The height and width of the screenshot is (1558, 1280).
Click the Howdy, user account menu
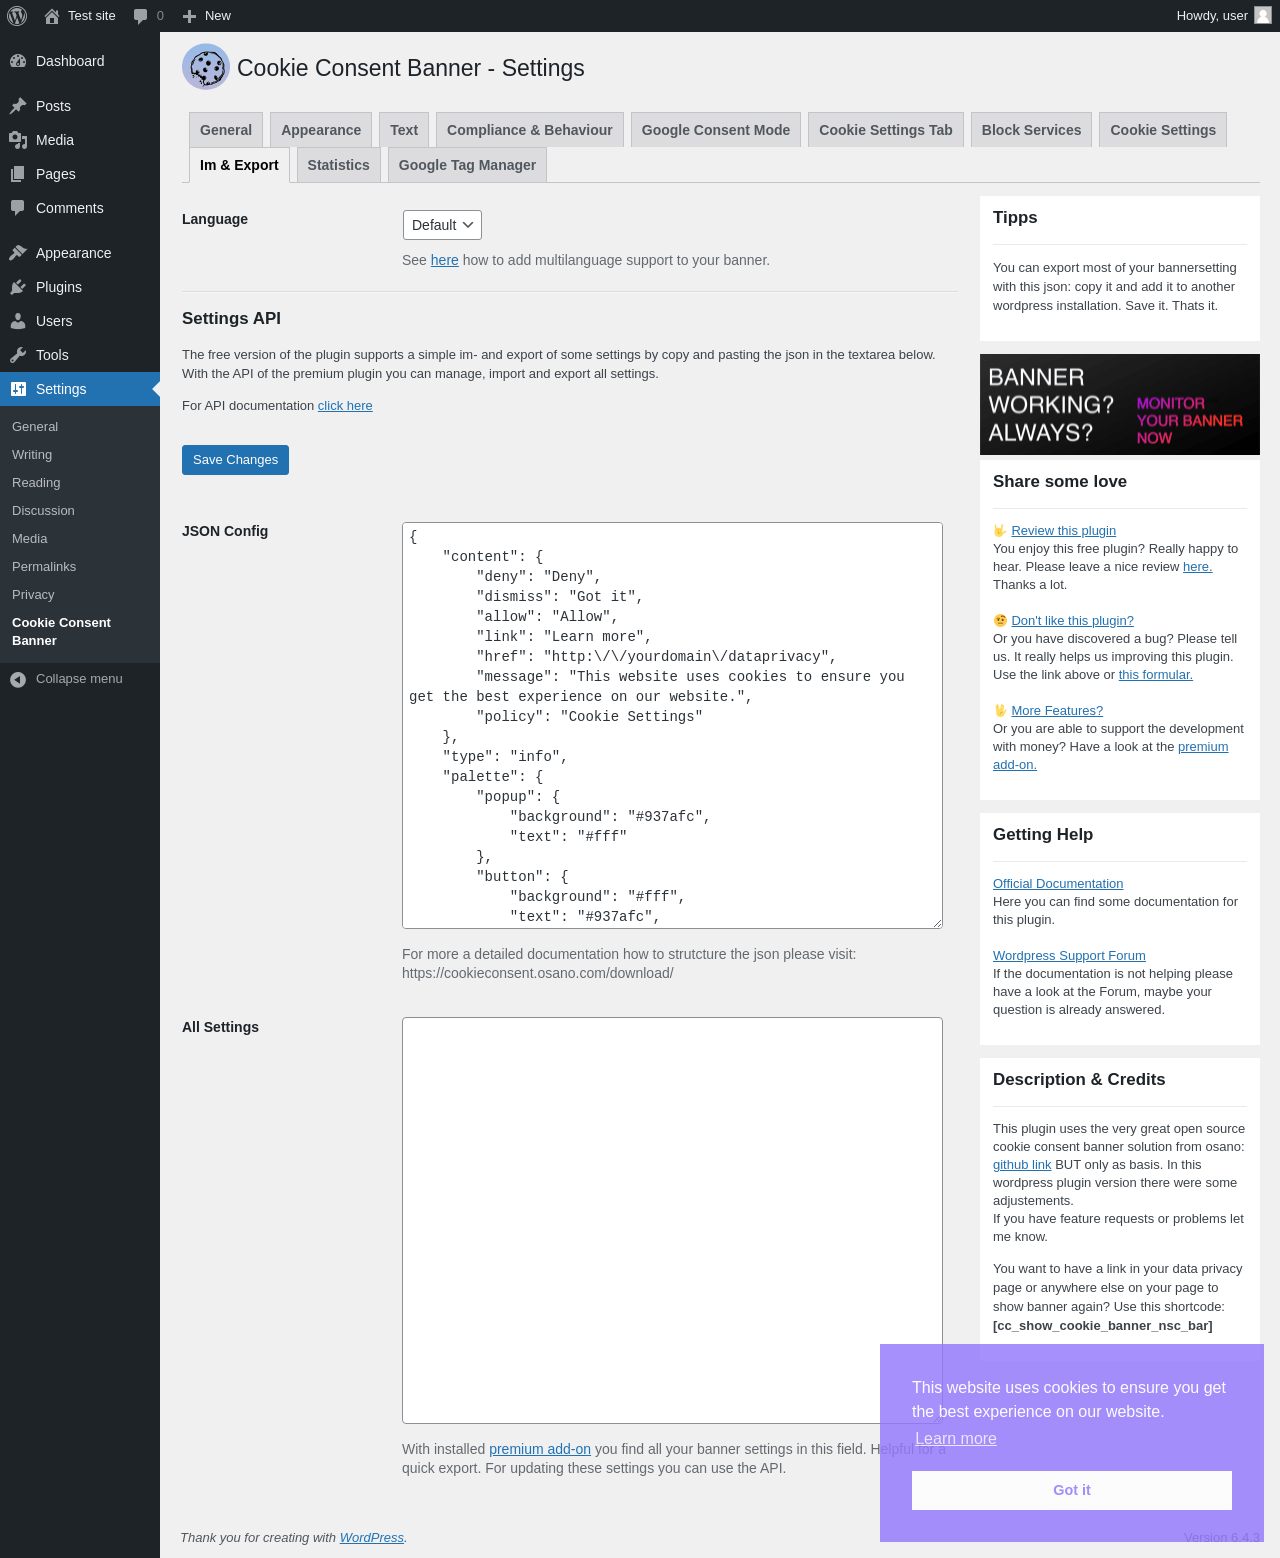coord(1224,16)
